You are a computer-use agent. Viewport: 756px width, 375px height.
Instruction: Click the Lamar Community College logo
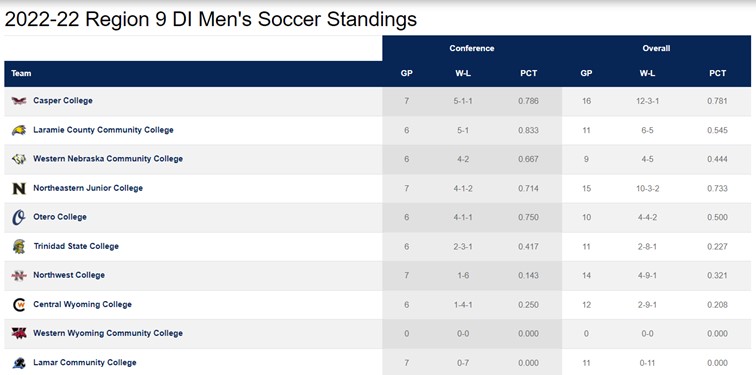coord(19,363)
